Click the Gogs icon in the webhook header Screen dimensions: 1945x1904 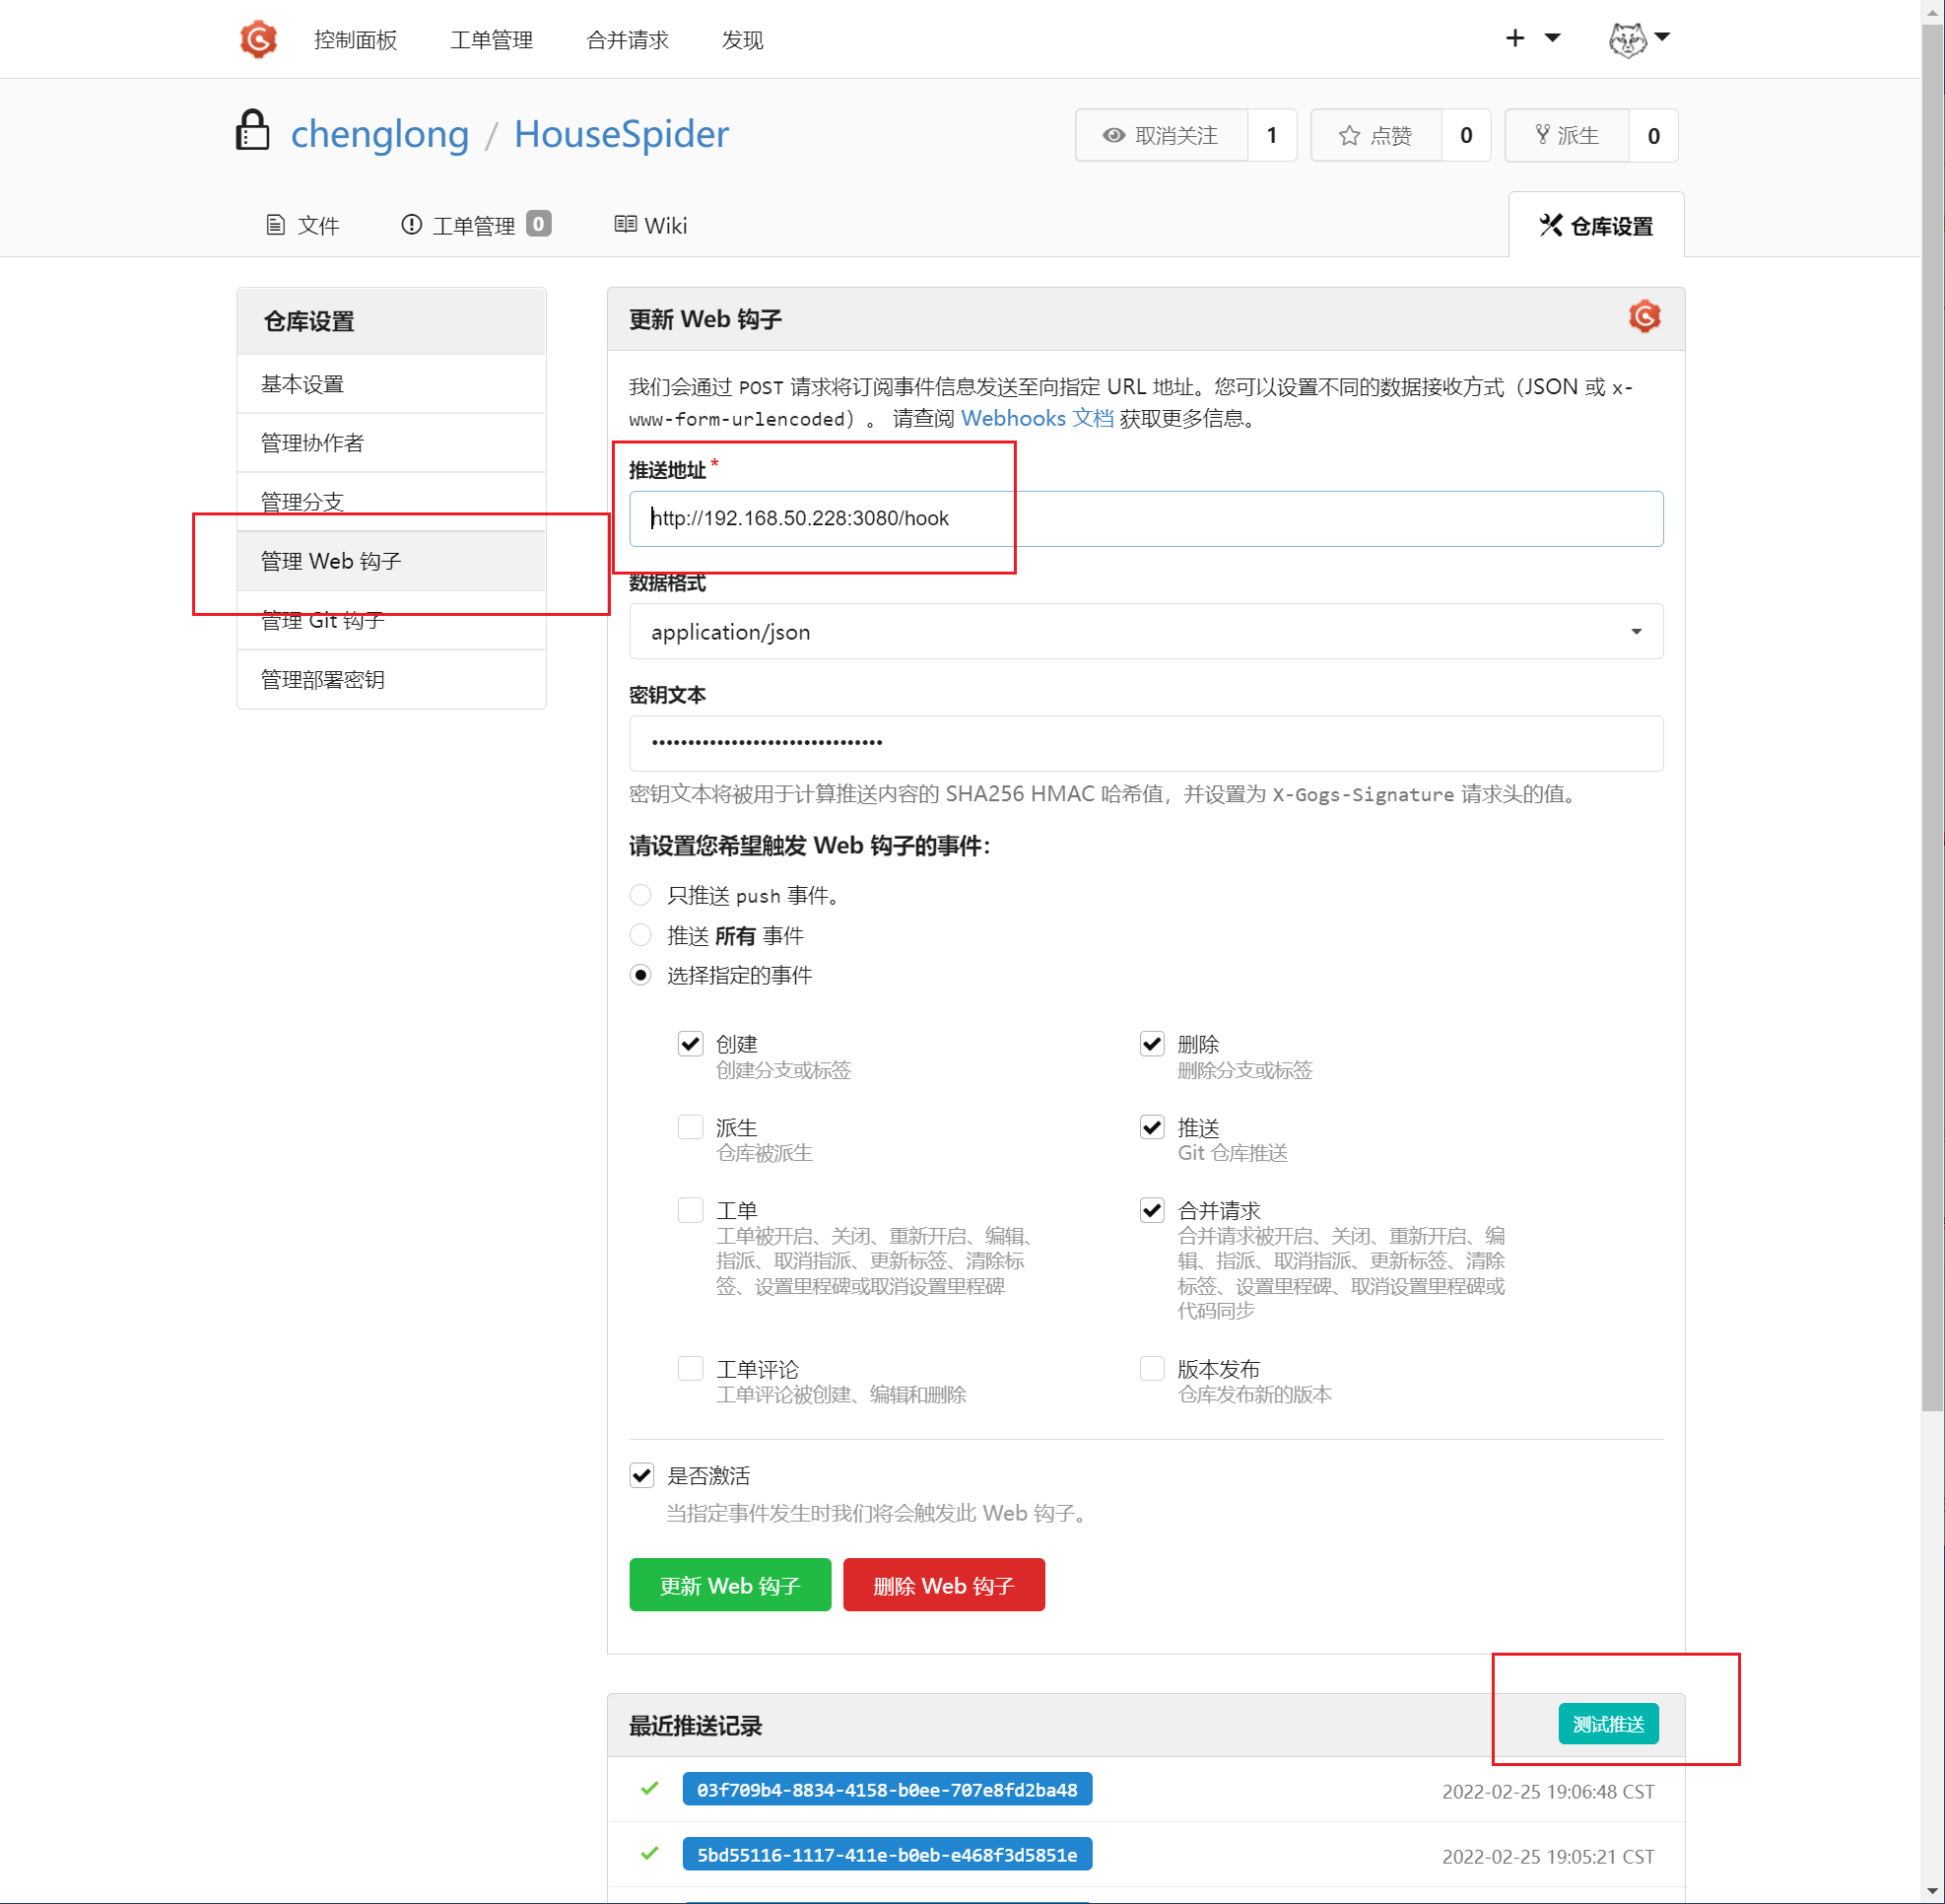tap(1644, 317)
